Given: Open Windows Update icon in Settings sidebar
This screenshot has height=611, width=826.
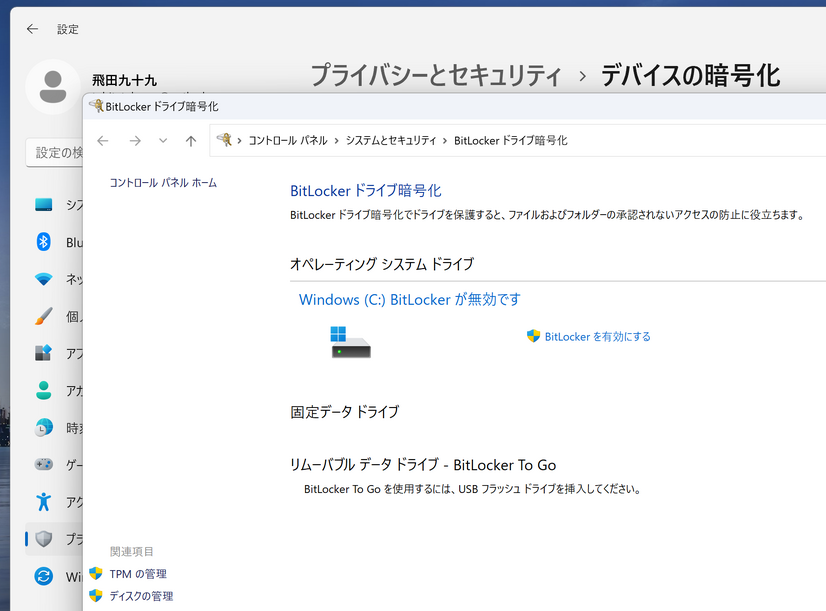Looking at the screenshot, I should 44,576.
